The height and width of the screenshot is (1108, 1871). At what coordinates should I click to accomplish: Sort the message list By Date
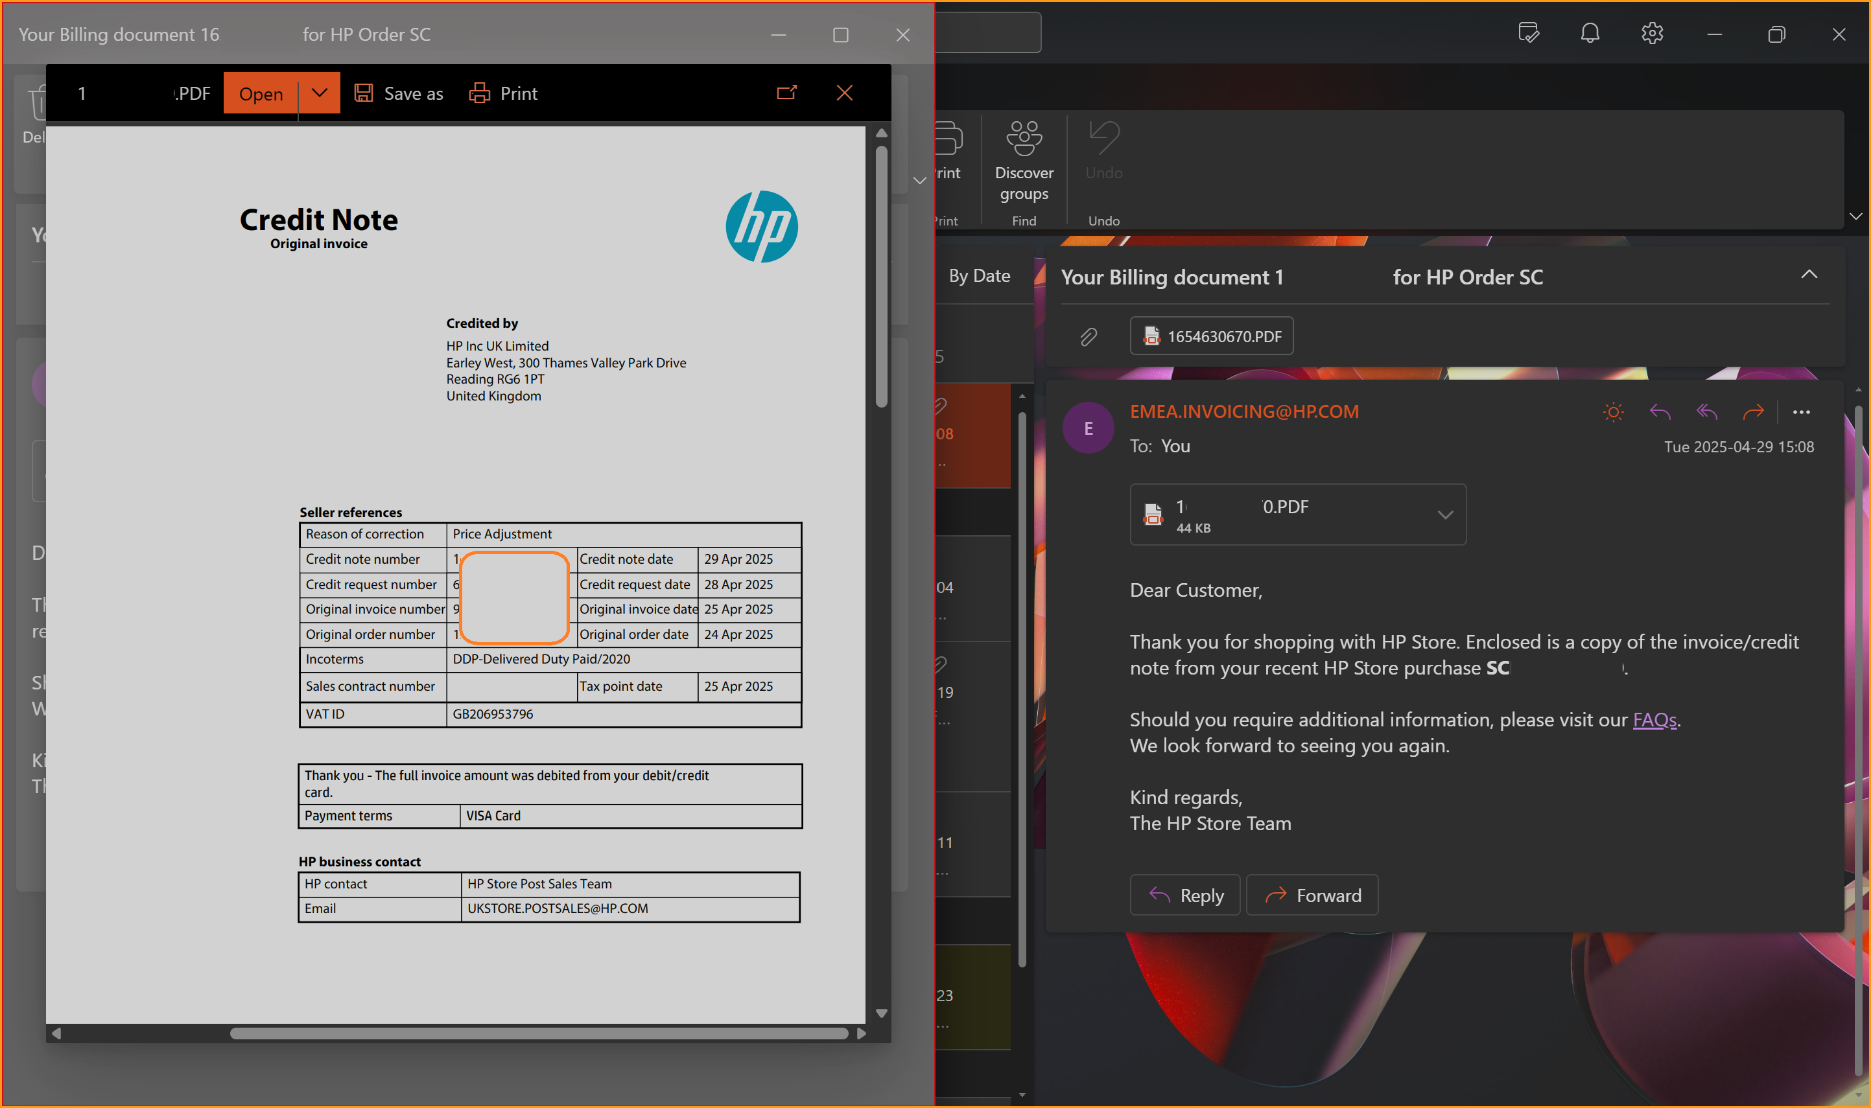pyautogui.click(x=979, y=276)
